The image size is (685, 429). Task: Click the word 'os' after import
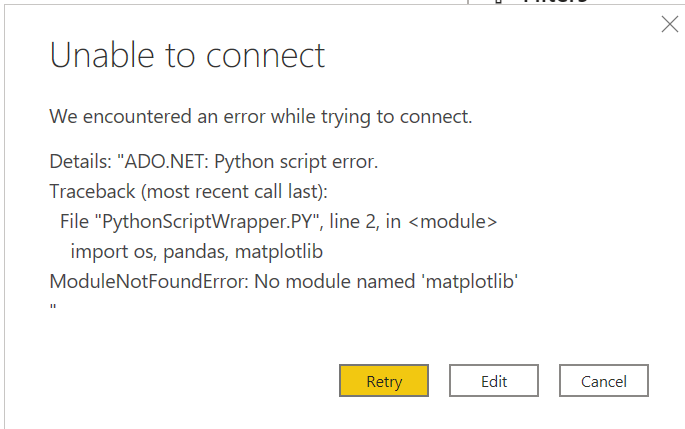click(x=143, y=252)
